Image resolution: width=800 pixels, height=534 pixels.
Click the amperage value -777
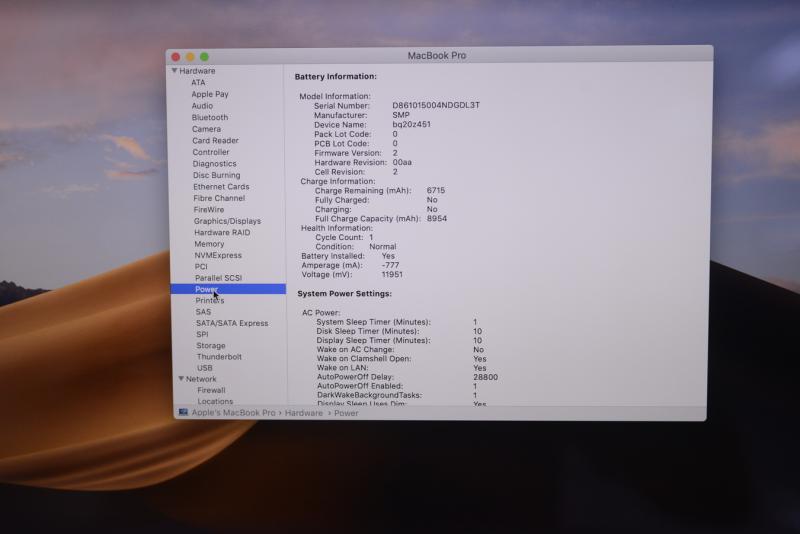point(390,265)
